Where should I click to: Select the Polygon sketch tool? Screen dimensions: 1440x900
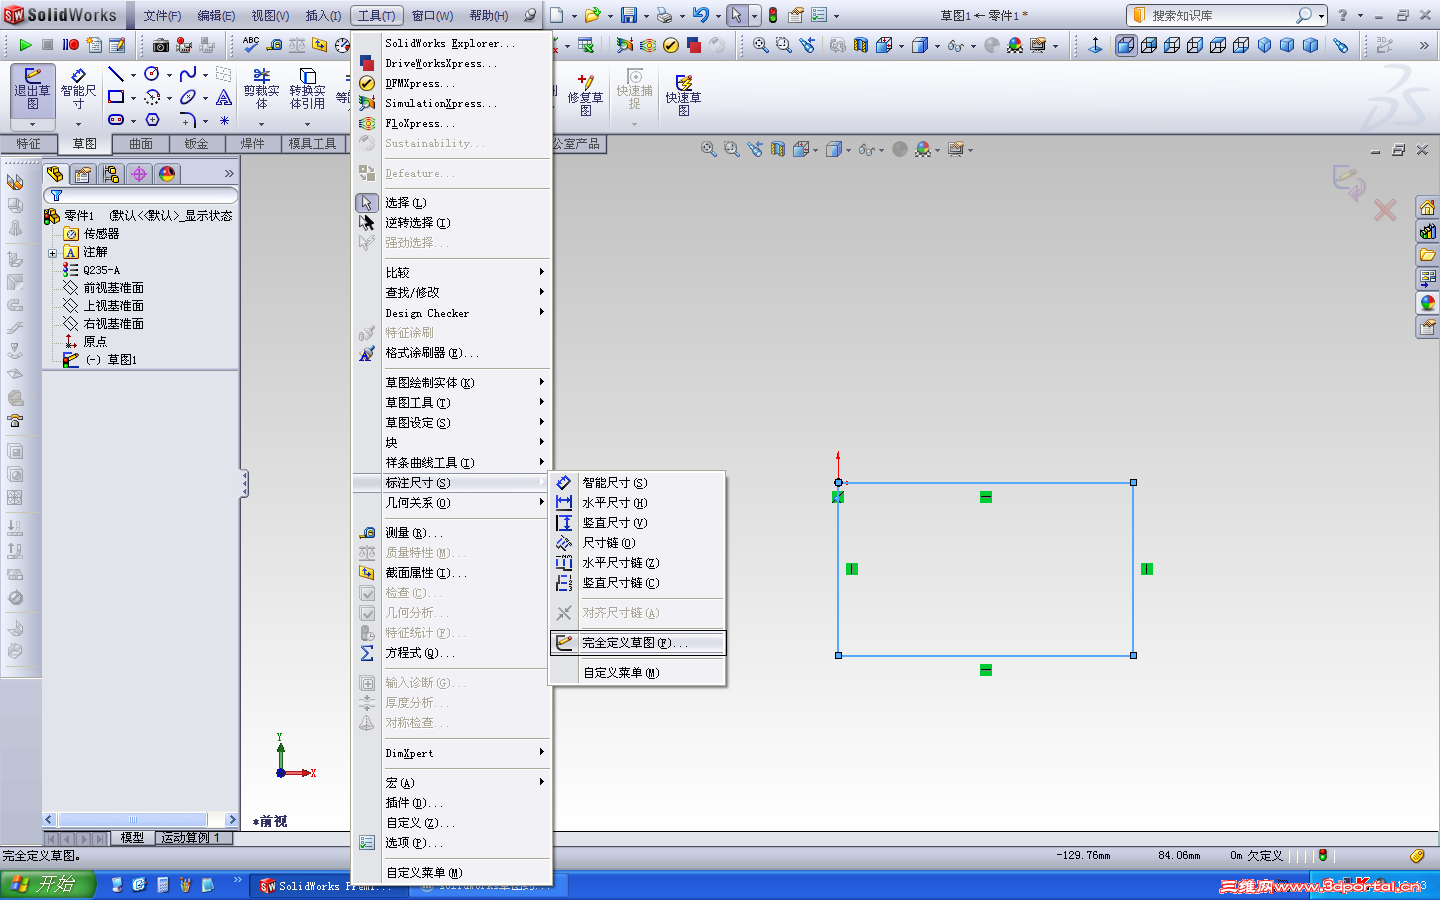152,119
